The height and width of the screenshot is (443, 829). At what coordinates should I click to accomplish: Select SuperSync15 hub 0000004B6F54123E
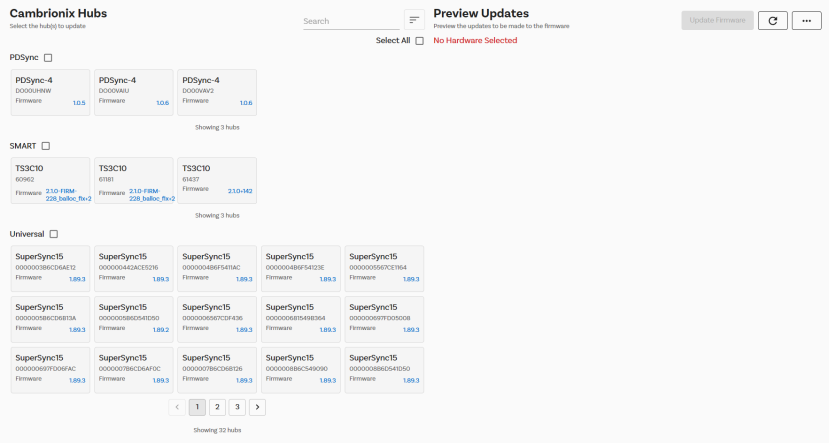click(x=301, y=269)
